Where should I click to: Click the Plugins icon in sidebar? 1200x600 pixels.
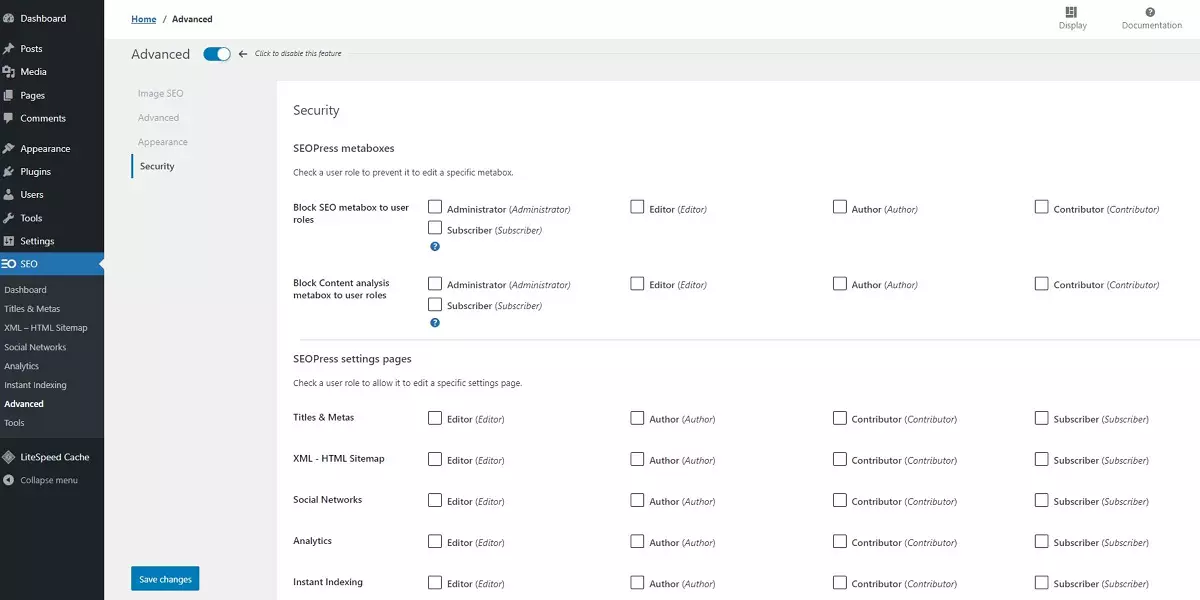pos(9,172)
